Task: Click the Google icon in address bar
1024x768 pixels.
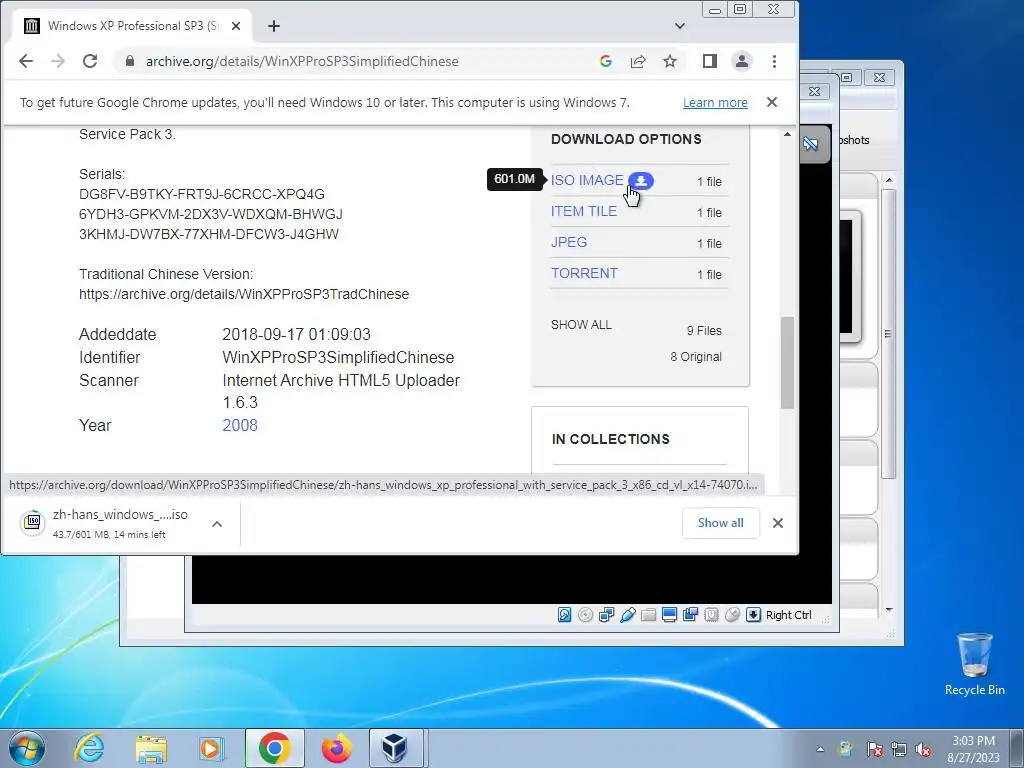Action: (605, 61)
